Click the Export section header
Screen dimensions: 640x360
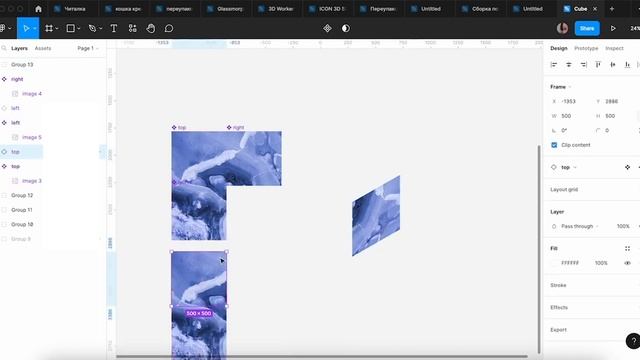click(x=558, y=330)
